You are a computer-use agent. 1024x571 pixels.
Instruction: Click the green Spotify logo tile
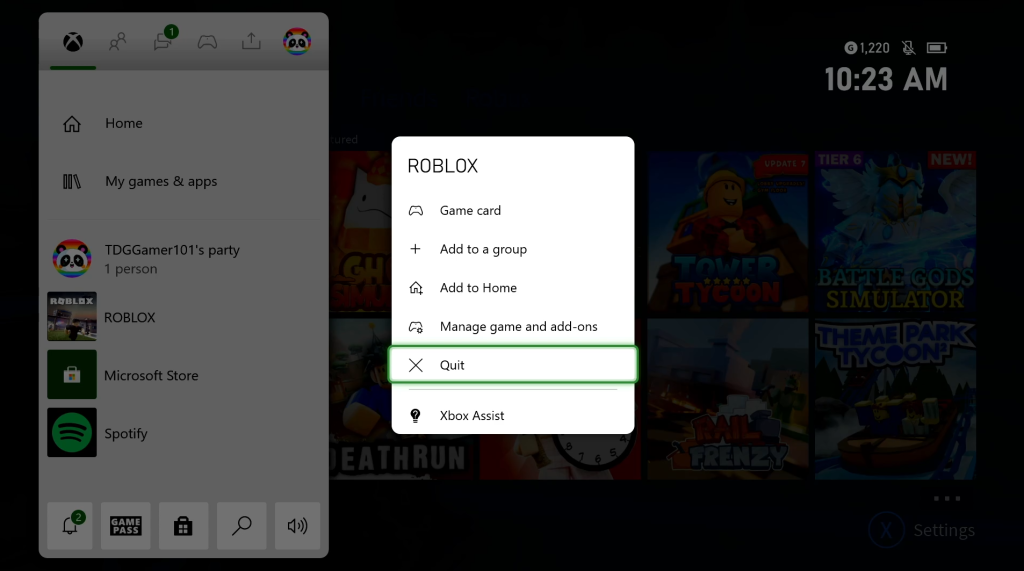click(x=72, y=433)
